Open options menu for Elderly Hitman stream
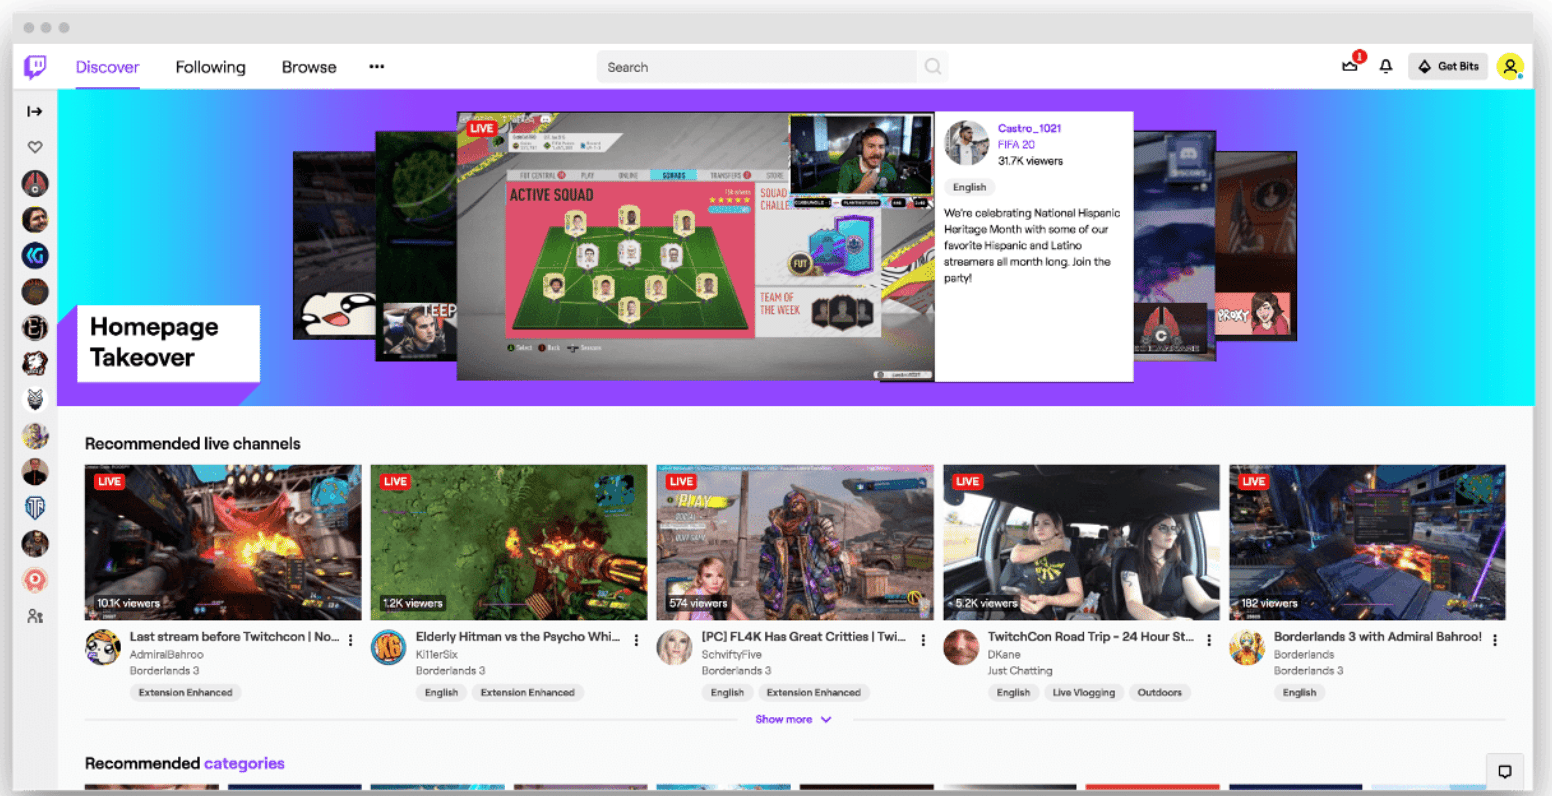This screenshot has height=796, width=1552. [637, 640]
